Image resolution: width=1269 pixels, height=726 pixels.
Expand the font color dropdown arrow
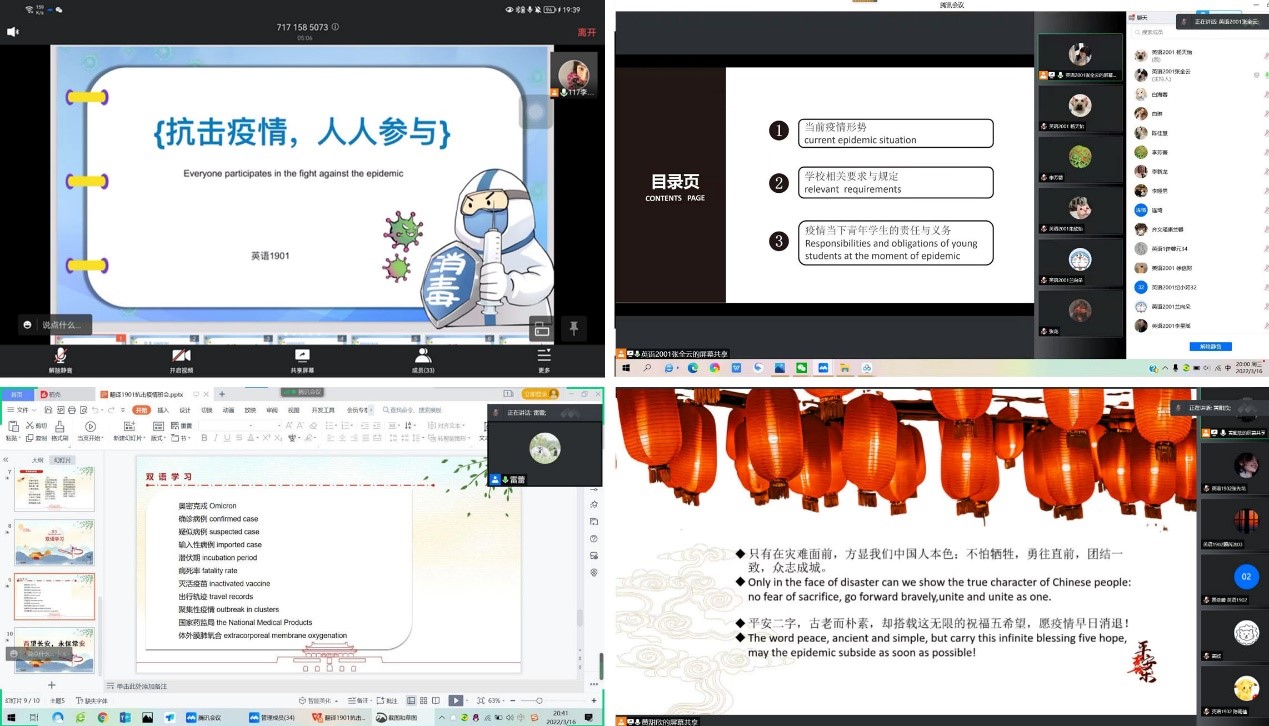257,438
